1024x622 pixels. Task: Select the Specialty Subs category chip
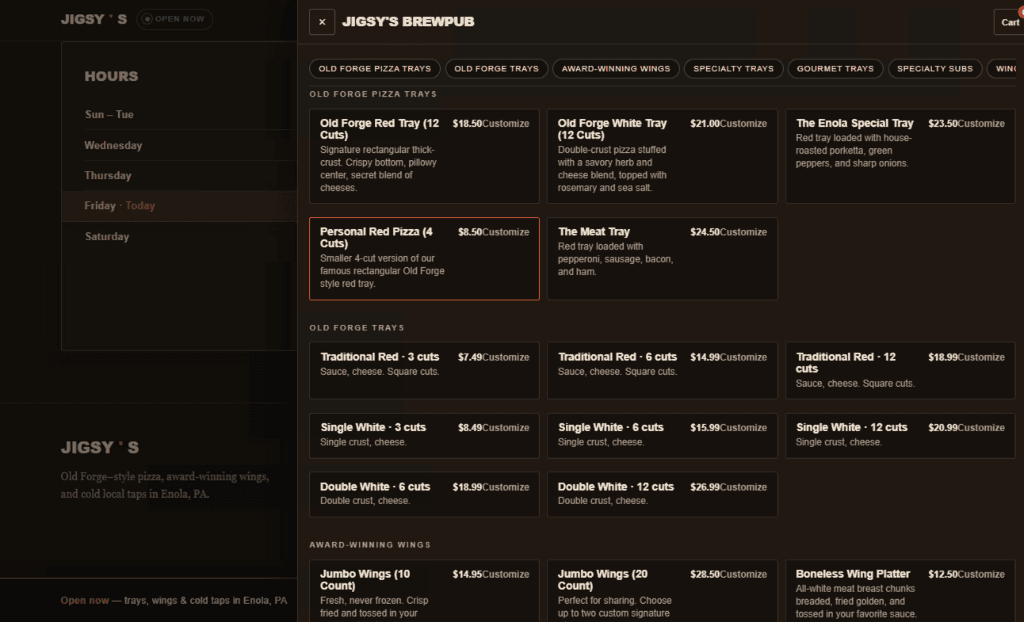[x=935, y=69]
